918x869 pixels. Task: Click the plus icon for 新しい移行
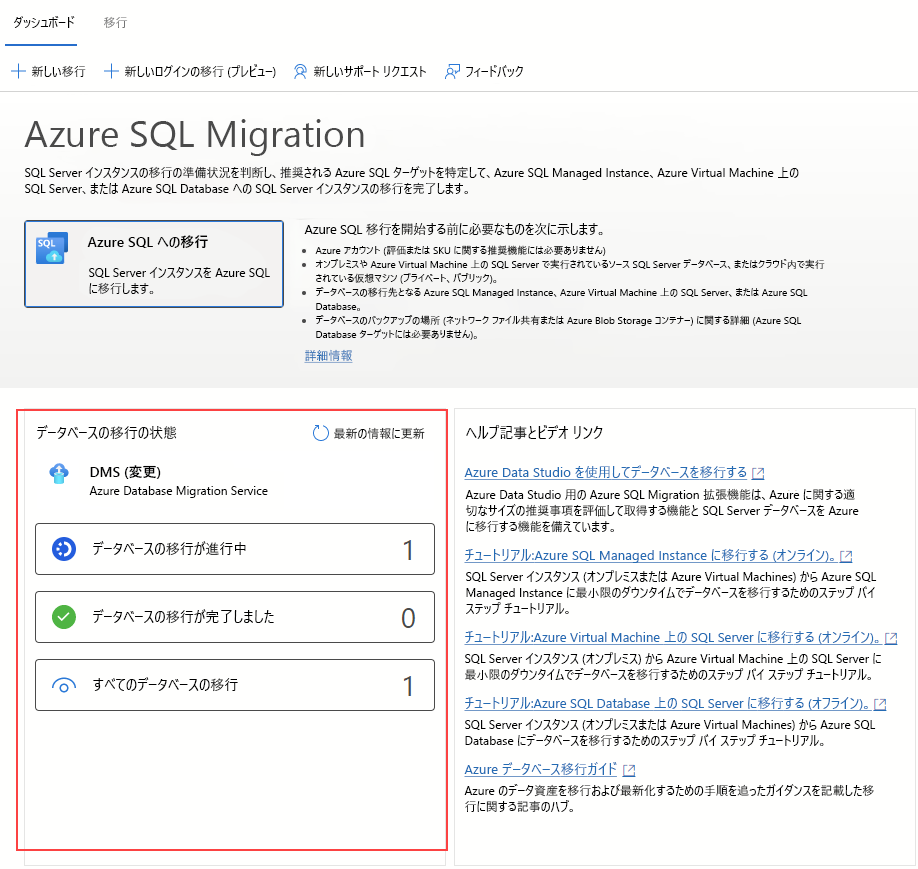tap(19, 71)
